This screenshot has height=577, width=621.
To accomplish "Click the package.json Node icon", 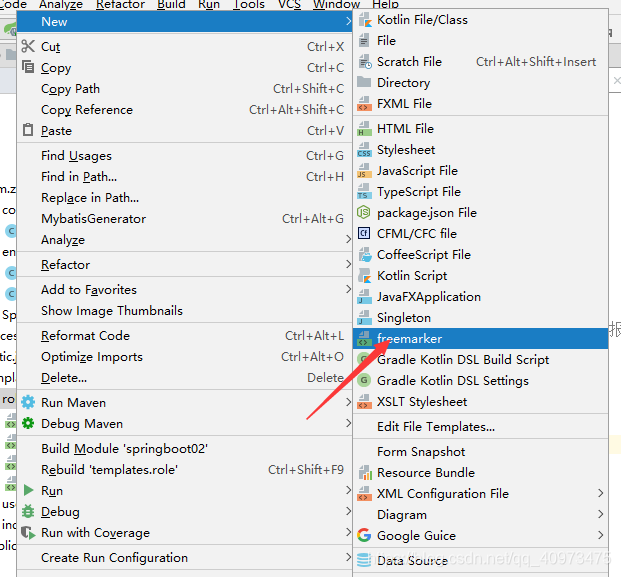I will coord(364,213).
